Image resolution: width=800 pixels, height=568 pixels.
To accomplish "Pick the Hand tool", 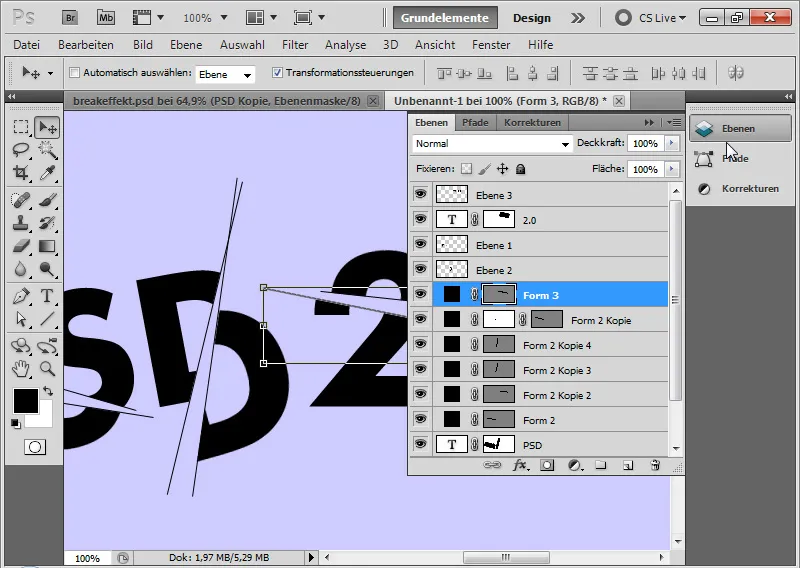I will pyautogui.click(x=21, y=368).
